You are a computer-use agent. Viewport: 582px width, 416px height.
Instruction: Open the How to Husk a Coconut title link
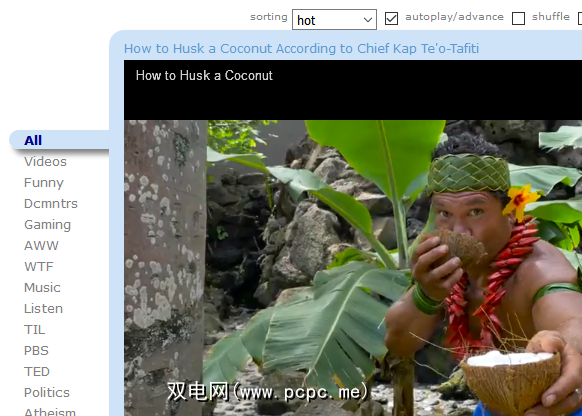[301, 49]
